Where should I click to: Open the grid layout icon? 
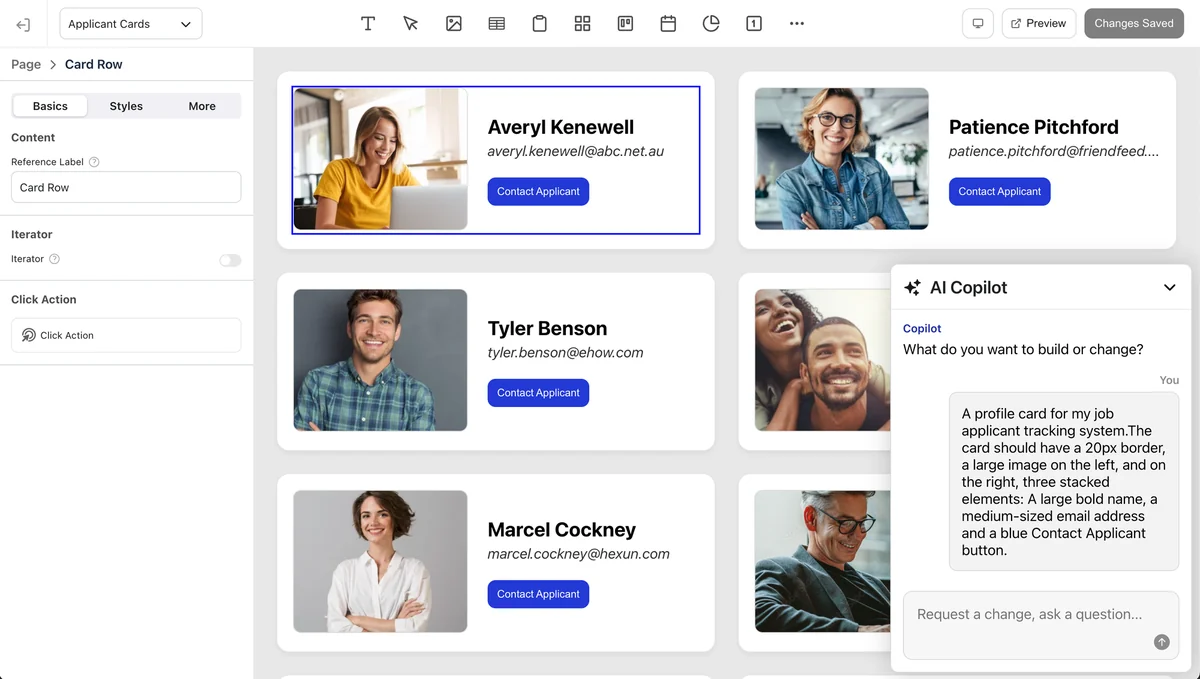coord(583,23)
